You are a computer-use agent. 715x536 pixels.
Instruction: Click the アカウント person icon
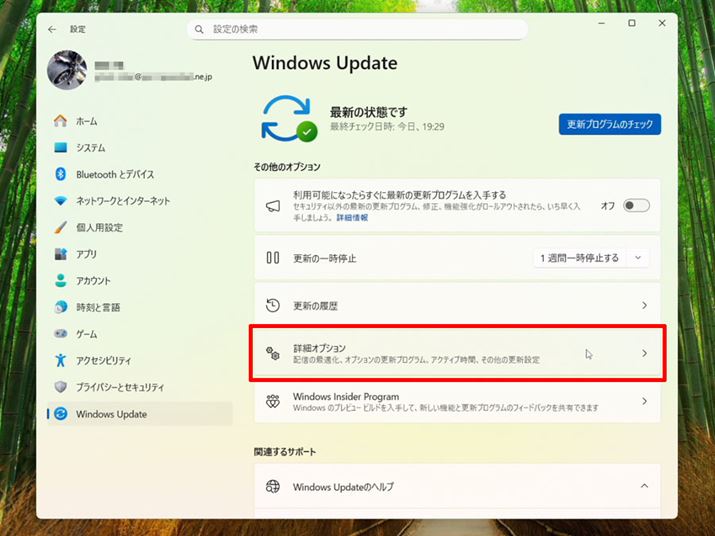[x=60, y=280]
